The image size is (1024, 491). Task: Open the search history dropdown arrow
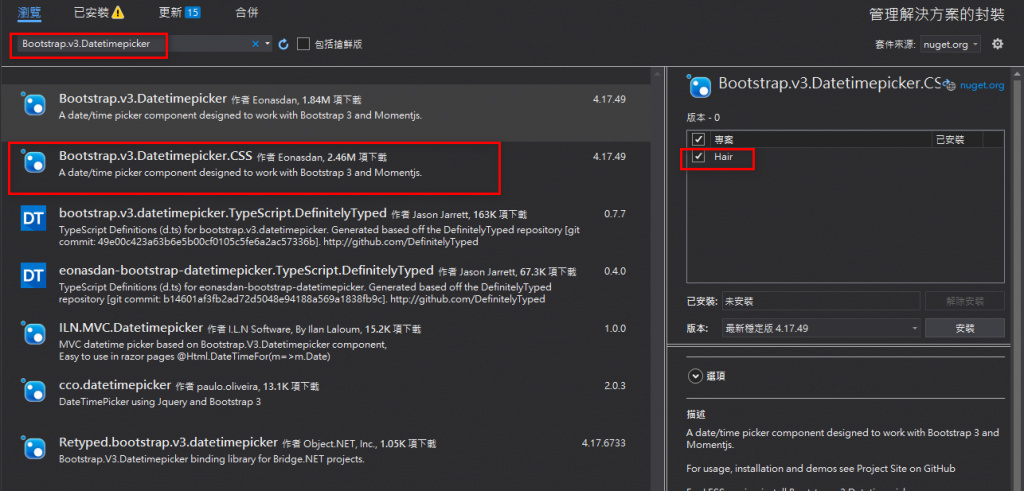[268, 44]
